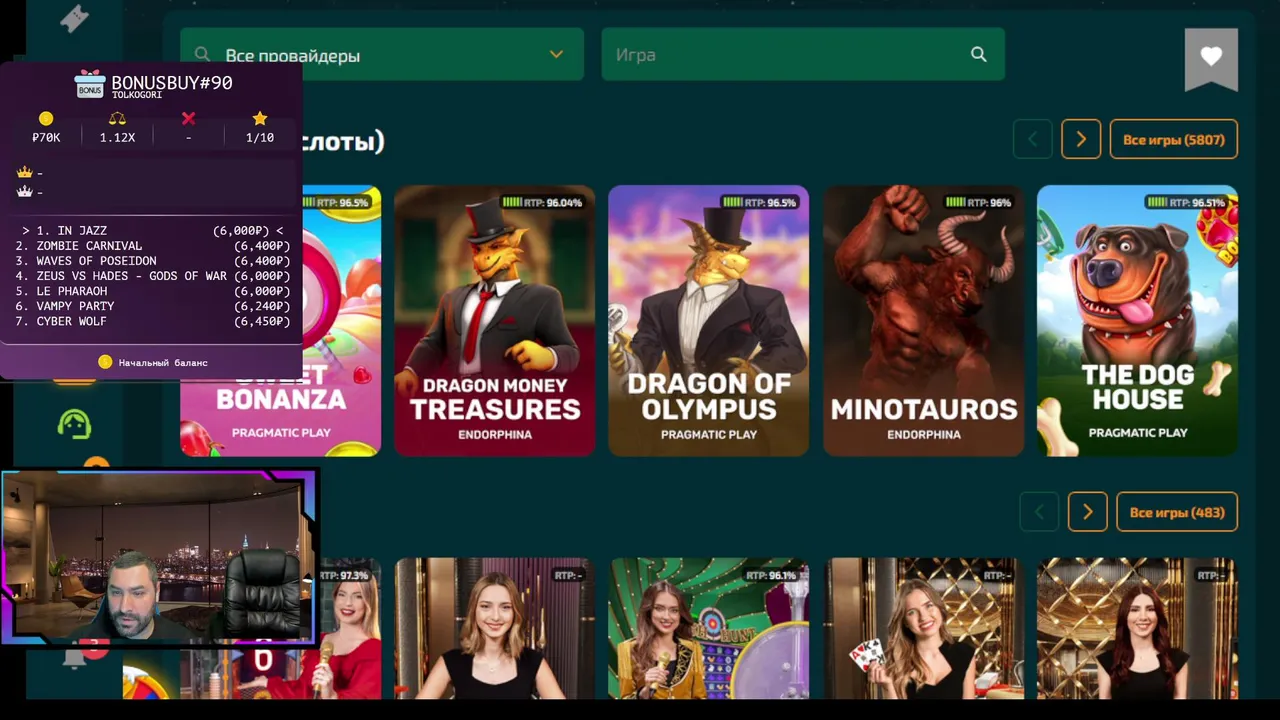Click the BONUSBUY#90 title
Screen dimensions: 1280x720
pyautogui.click(x=172, y=83)
